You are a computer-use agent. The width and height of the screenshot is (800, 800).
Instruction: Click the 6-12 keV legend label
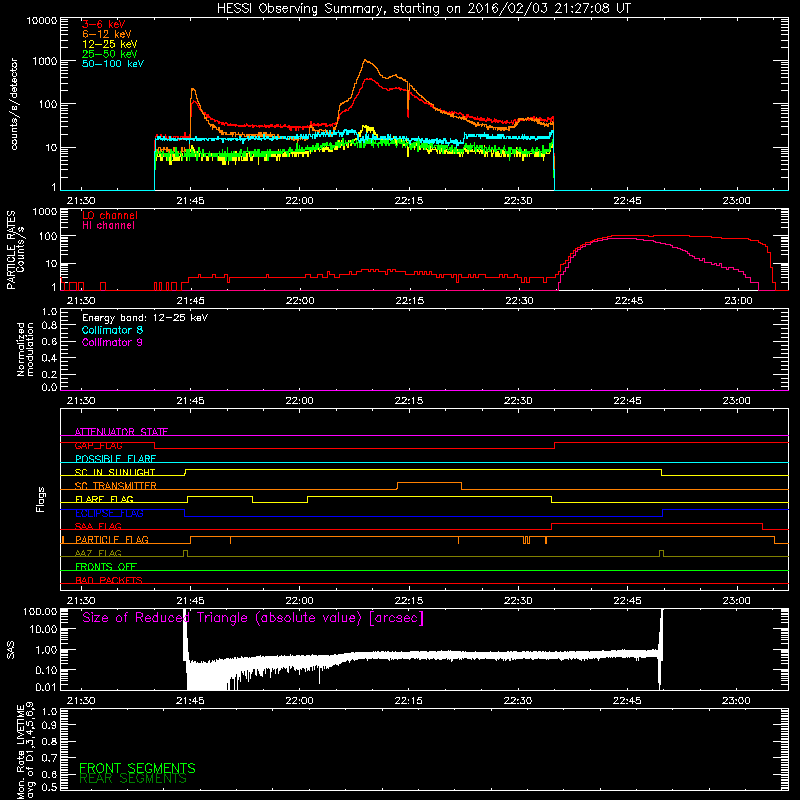click(107, 34)
